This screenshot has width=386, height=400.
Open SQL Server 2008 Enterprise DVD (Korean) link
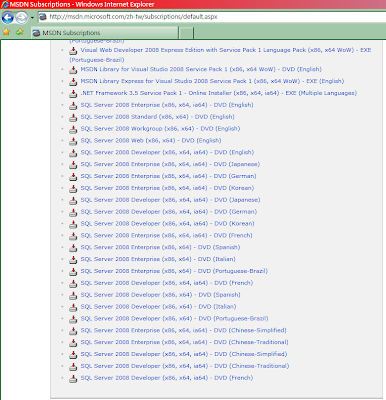coord(167,188)
